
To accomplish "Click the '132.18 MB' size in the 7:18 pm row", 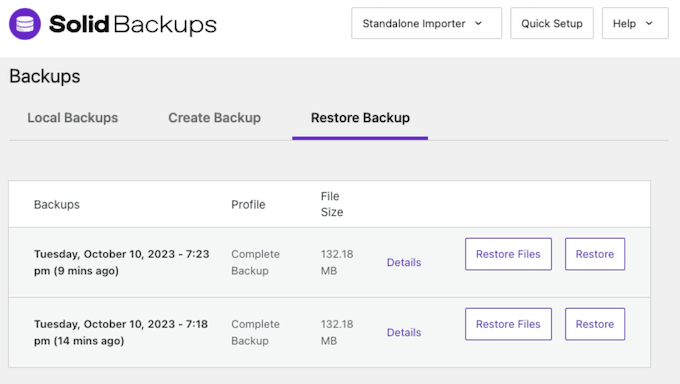I will pyautogui.click(x=337, y=332).
